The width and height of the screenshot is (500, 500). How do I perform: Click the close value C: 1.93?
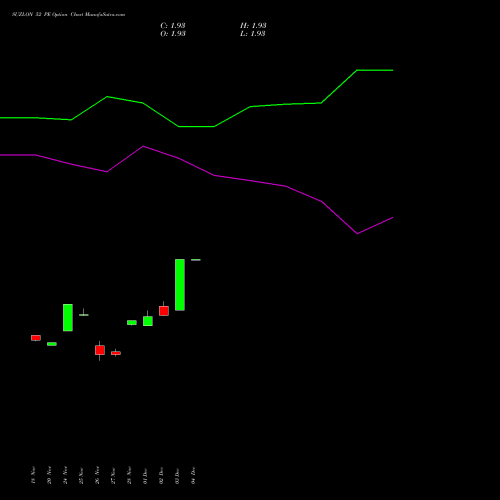tap(173, 26)
